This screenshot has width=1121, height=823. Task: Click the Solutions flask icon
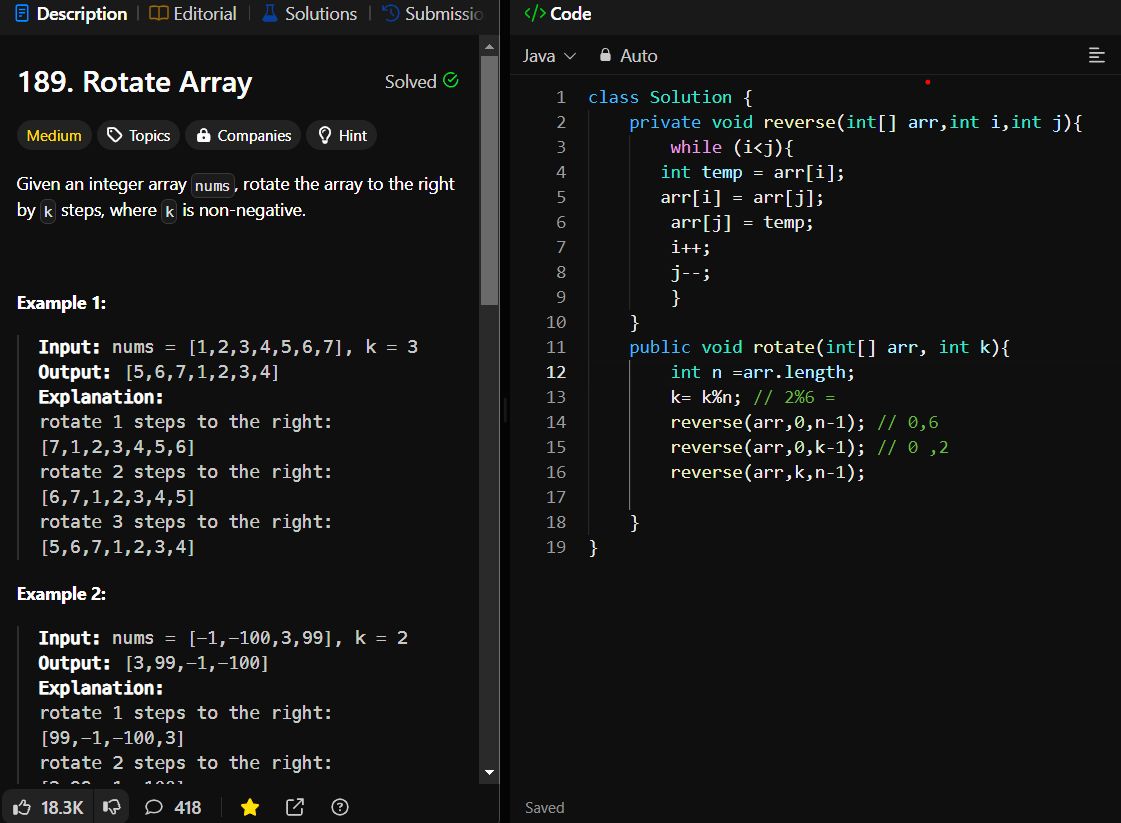(270, 14)
